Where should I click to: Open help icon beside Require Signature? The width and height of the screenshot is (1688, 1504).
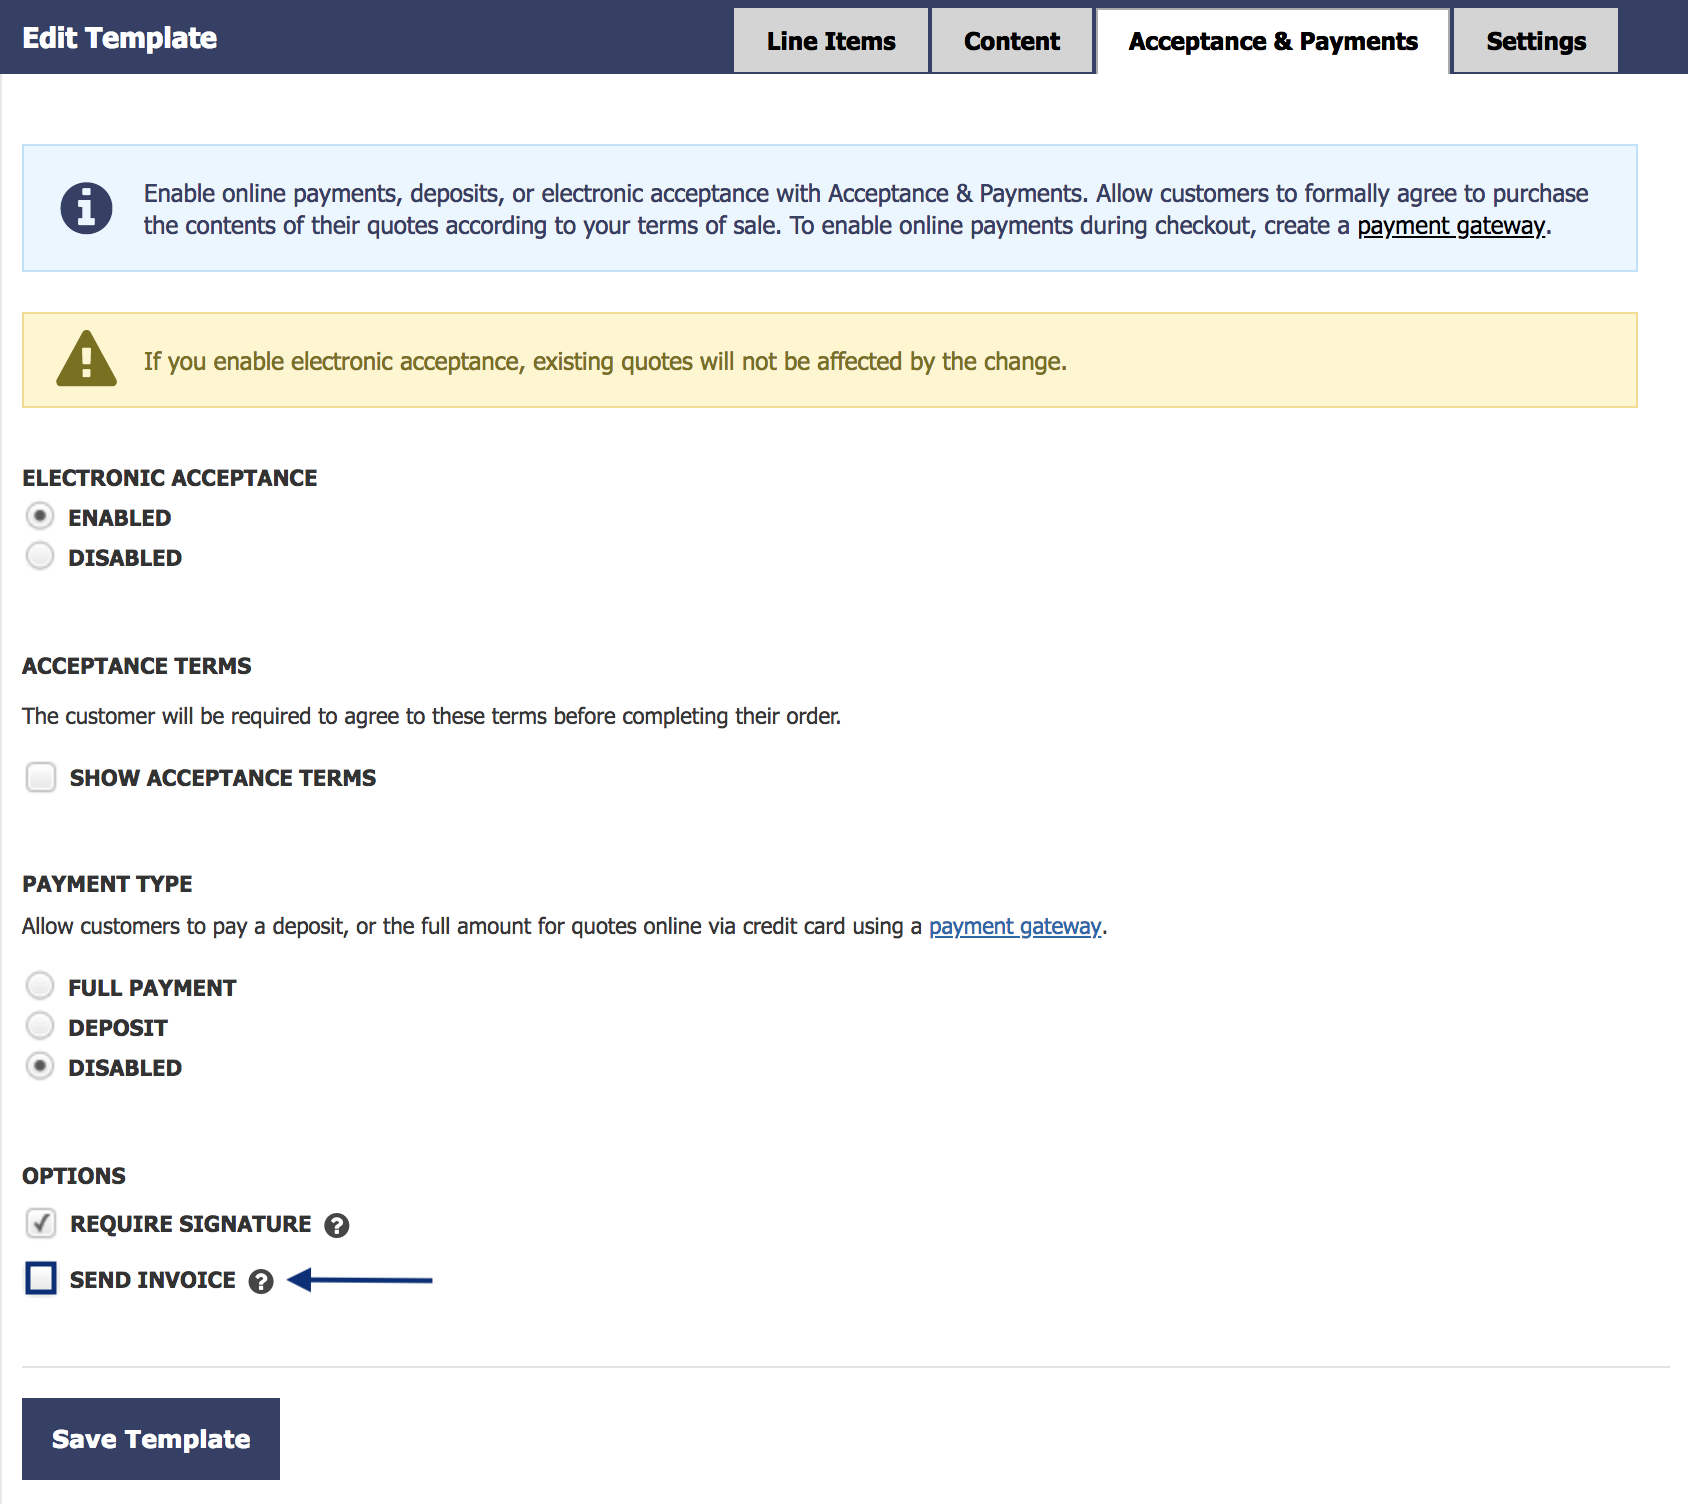pyautogui.click(x=337, y=1226)
